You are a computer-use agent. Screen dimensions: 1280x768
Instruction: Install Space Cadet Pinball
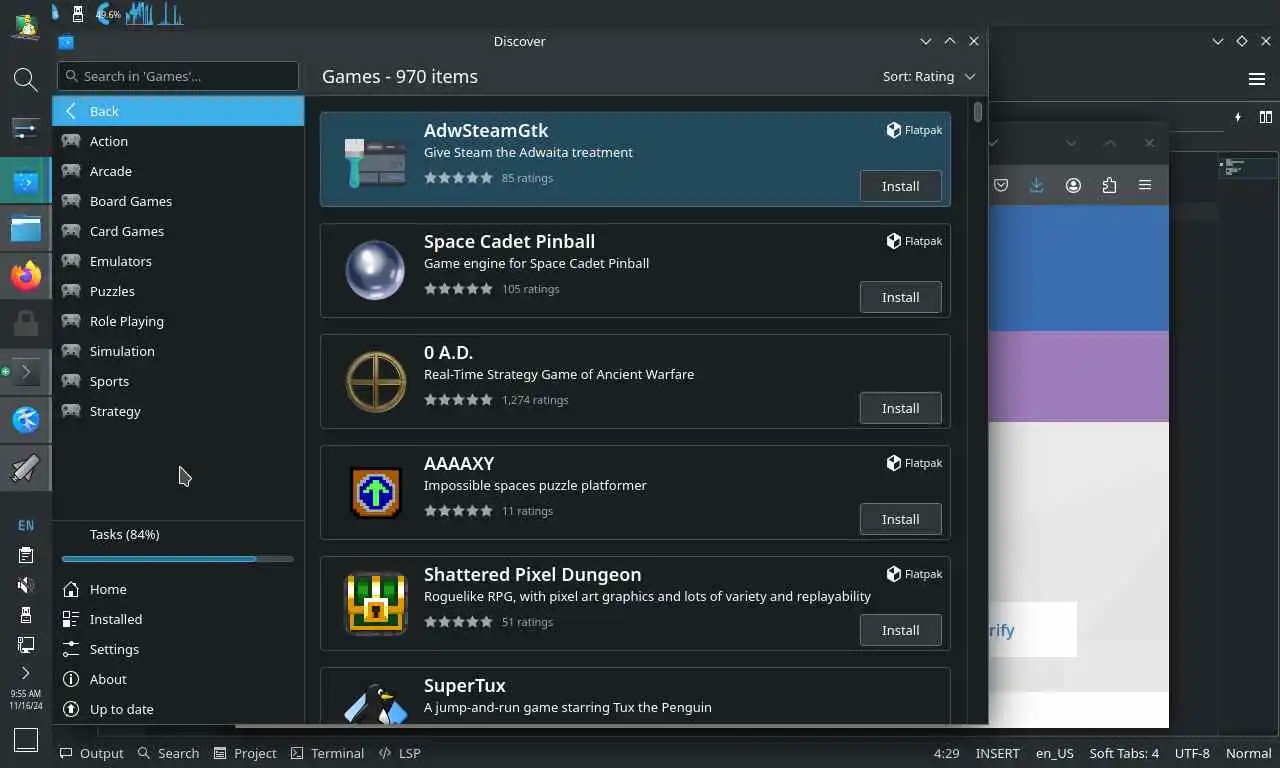pyautogui.click(x=900, y=297)
